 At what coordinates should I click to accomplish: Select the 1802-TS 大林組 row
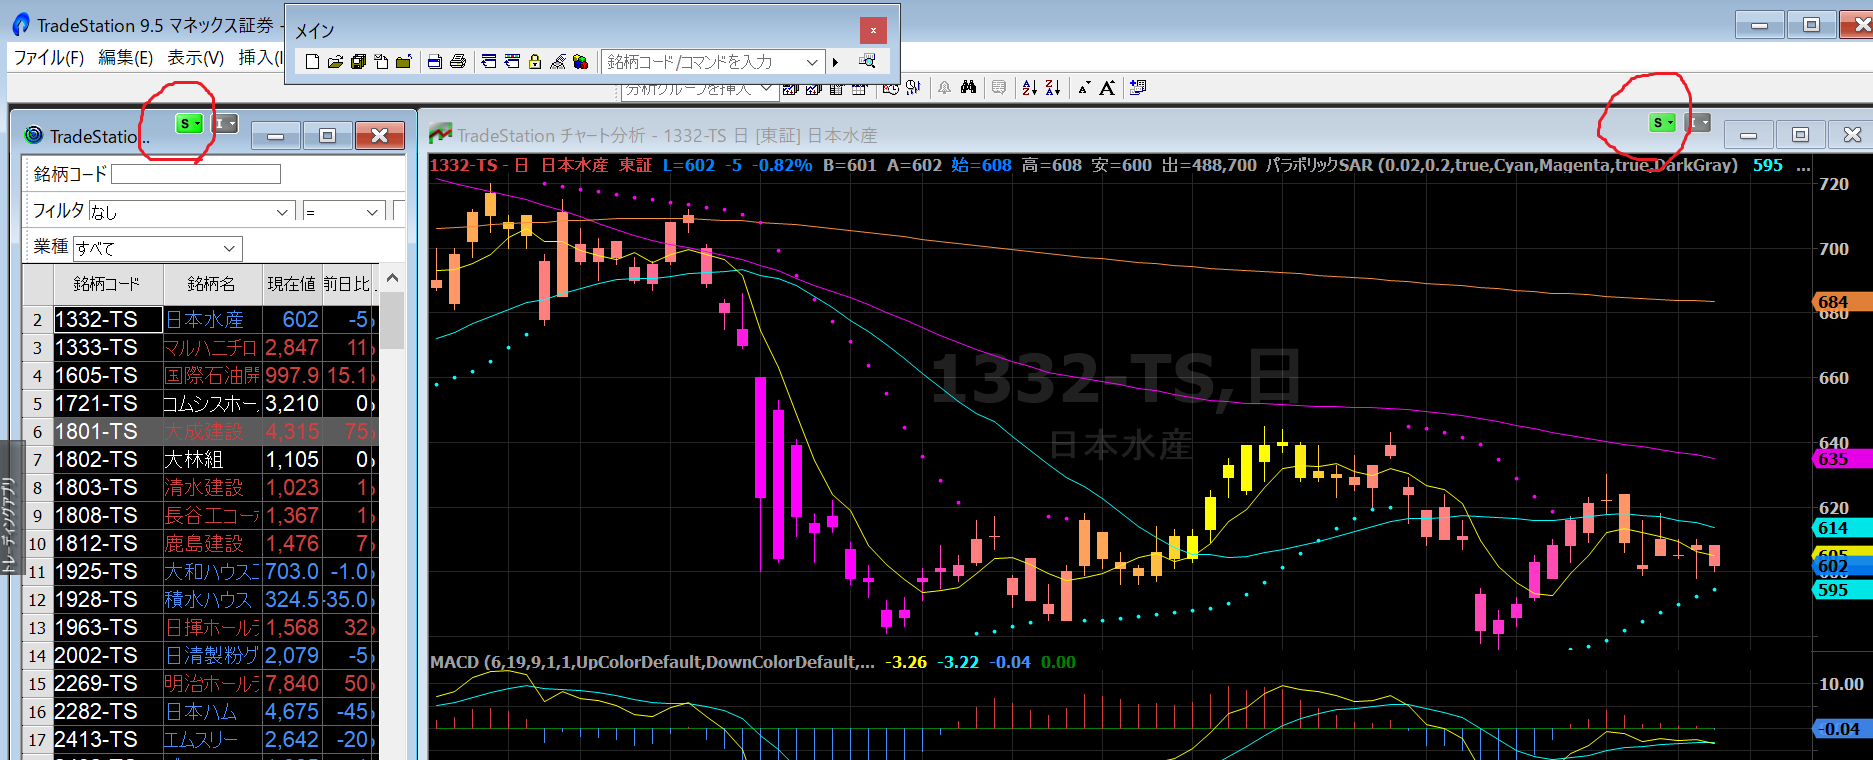[x=200, y=460]
